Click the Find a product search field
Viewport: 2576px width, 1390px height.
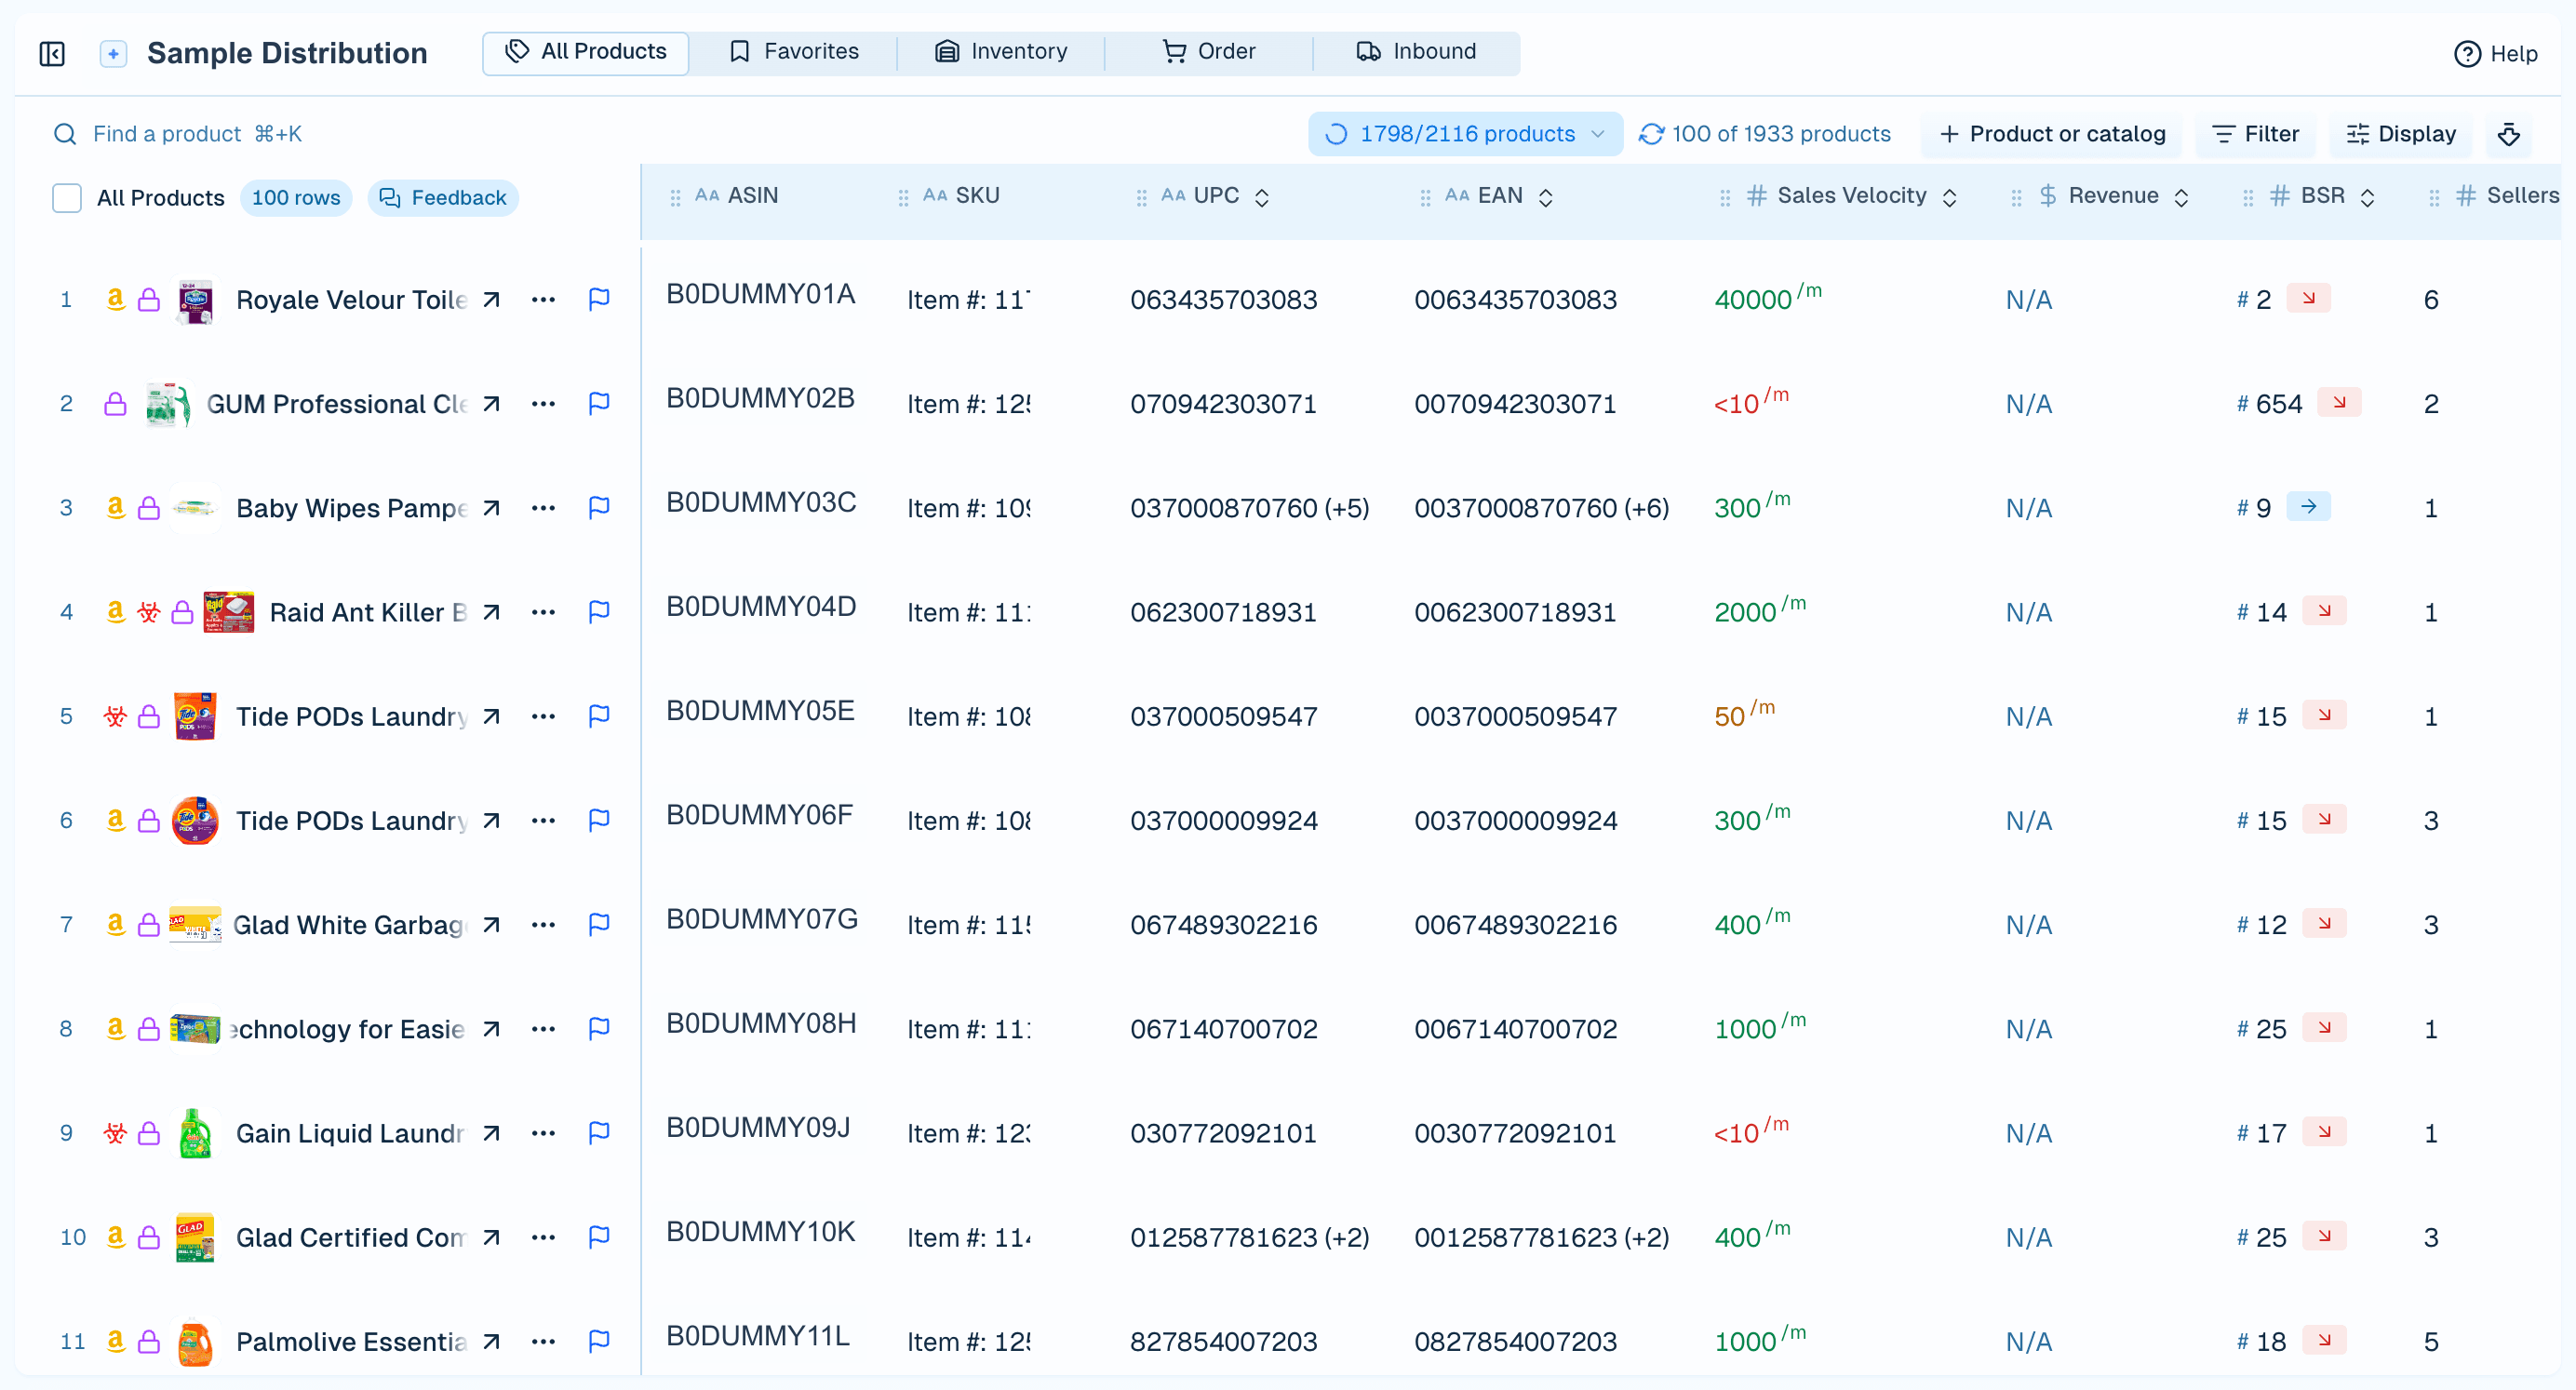[197, 134]
